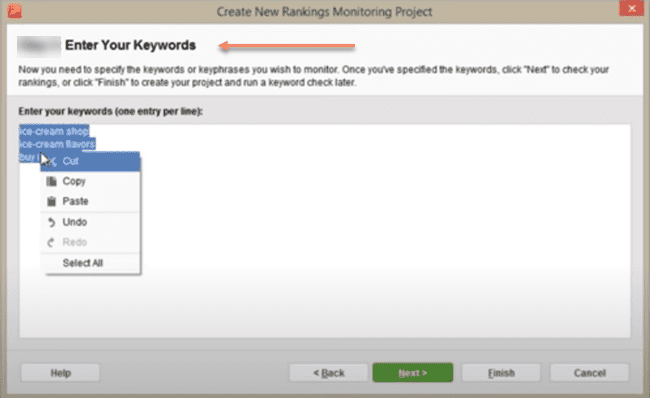Click the 'ice-cream flavors' keyword line
Viewport: 650px width, 398px height.
point(58,144)
